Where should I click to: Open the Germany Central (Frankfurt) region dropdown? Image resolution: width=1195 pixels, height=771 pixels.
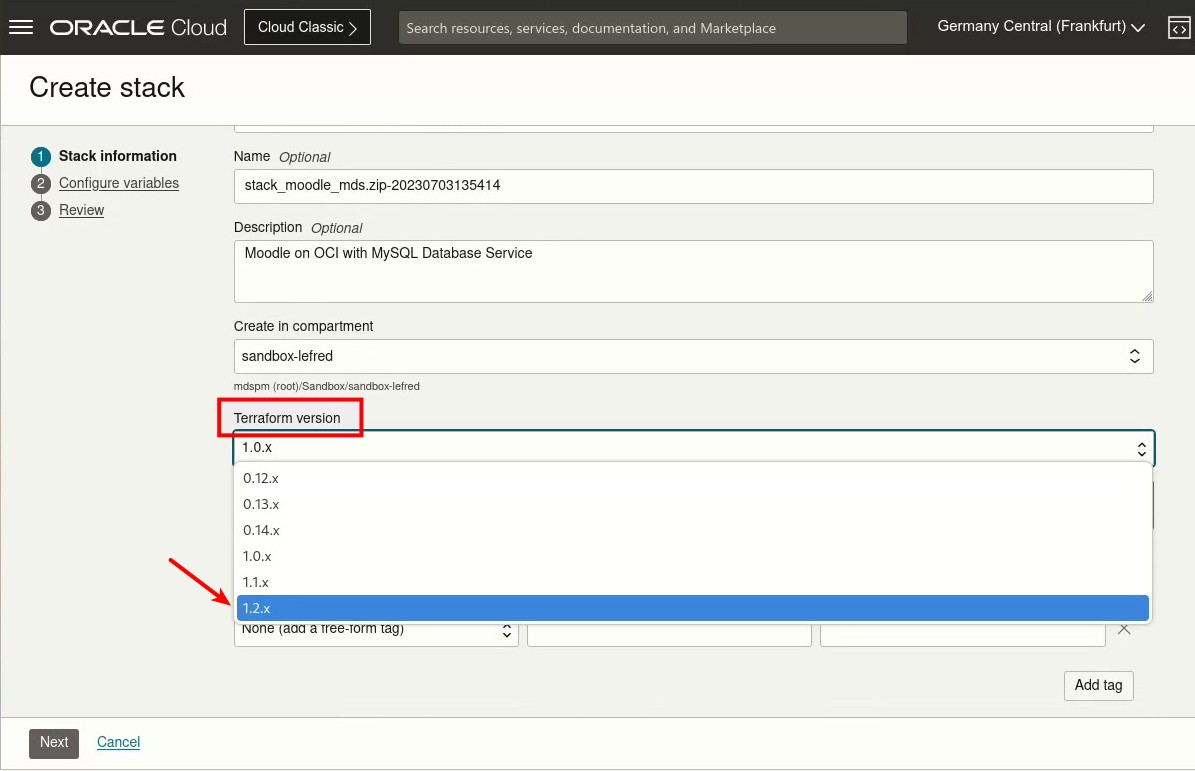(1040, 26)
